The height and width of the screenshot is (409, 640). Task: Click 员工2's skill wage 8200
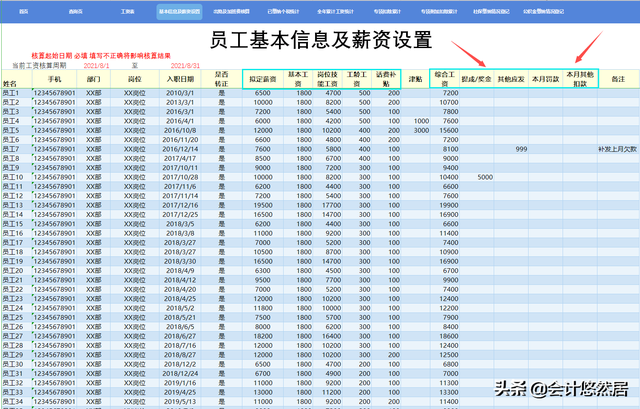point(327,102)
